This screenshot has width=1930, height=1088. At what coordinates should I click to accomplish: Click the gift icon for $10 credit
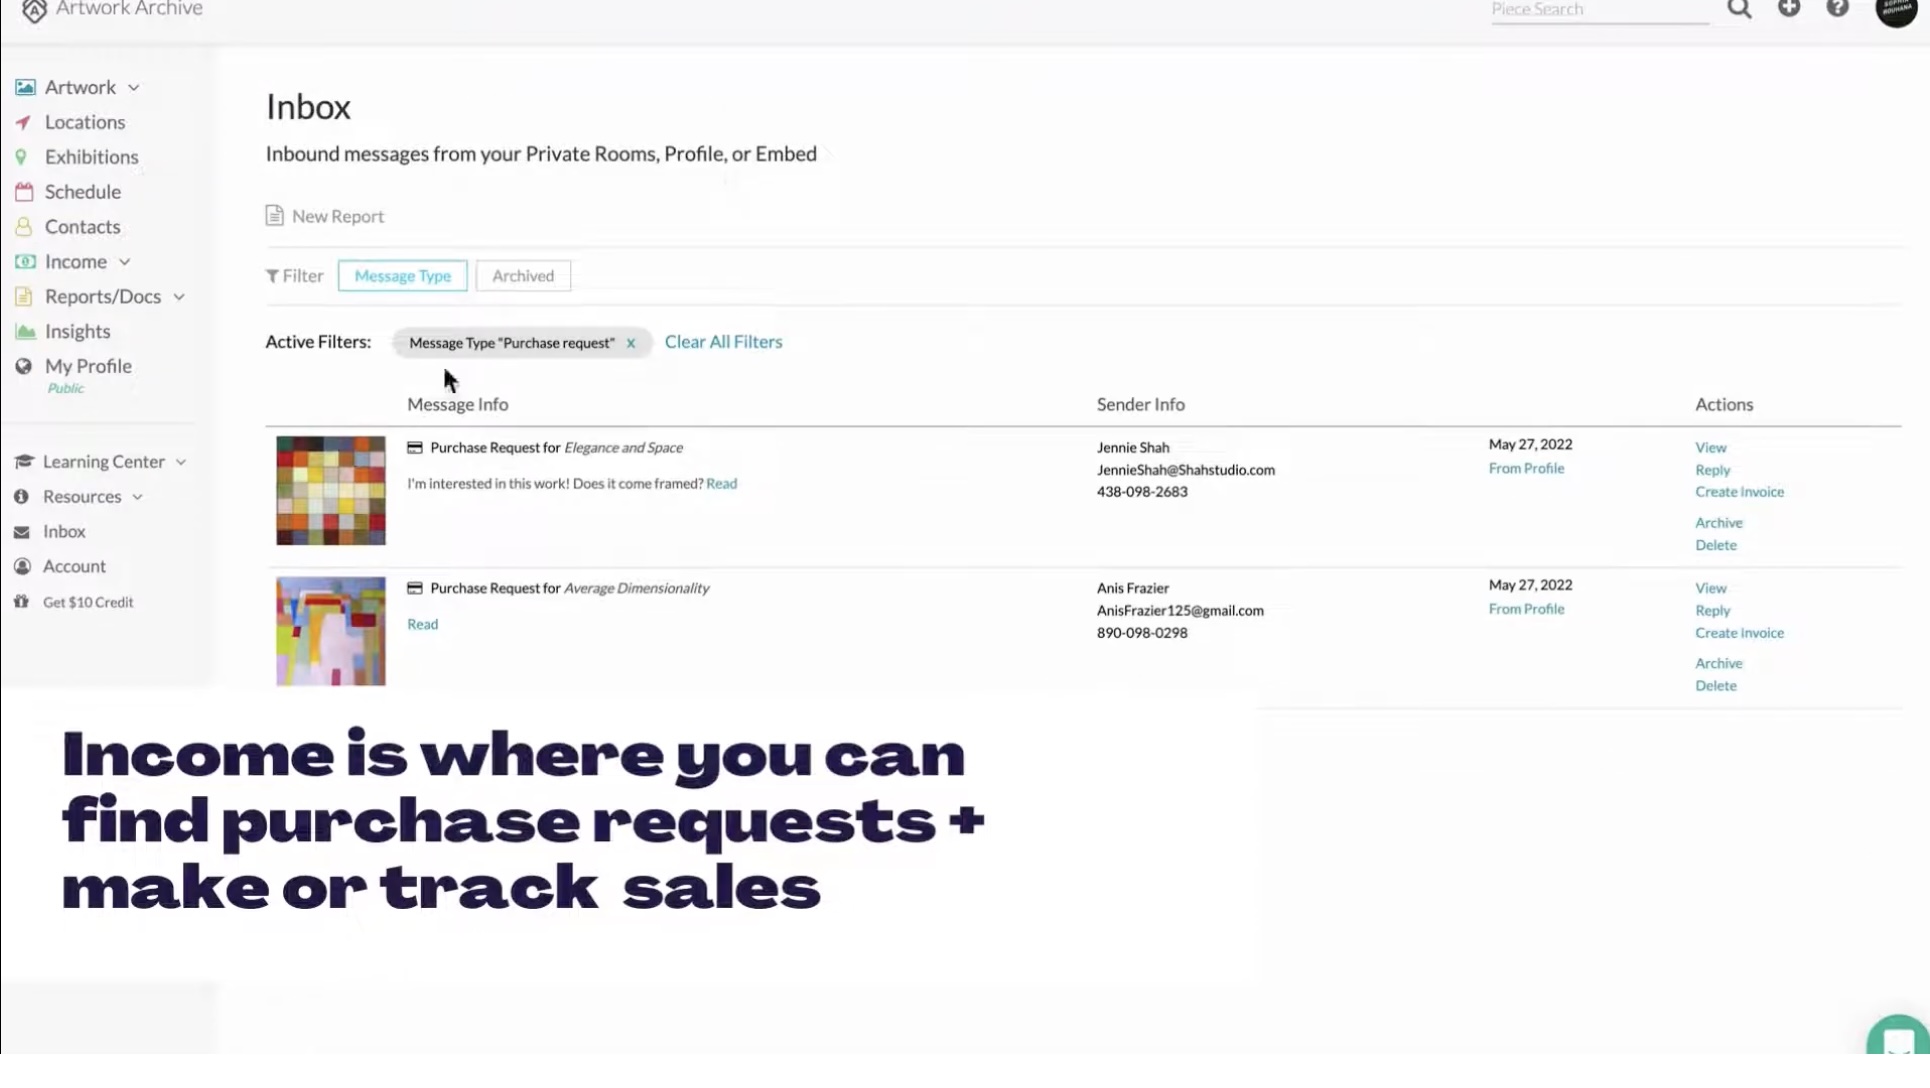click(x=21, y=602)
